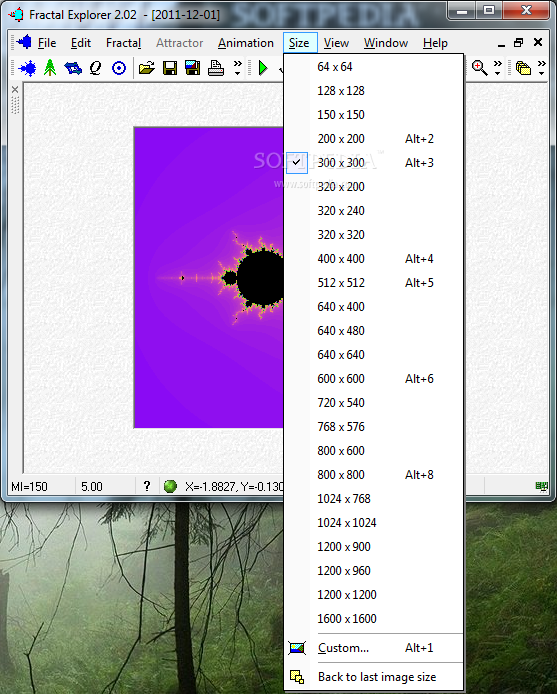Select 640 x 640 size
Screen dimensions: 557x694
[374, 355]
